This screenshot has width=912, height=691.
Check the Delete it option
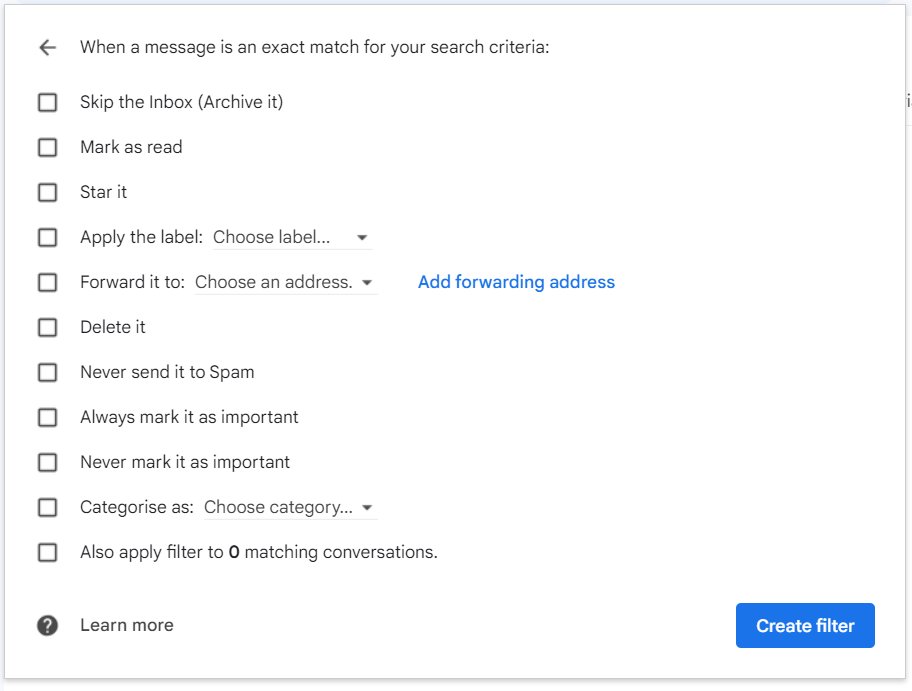47,327
